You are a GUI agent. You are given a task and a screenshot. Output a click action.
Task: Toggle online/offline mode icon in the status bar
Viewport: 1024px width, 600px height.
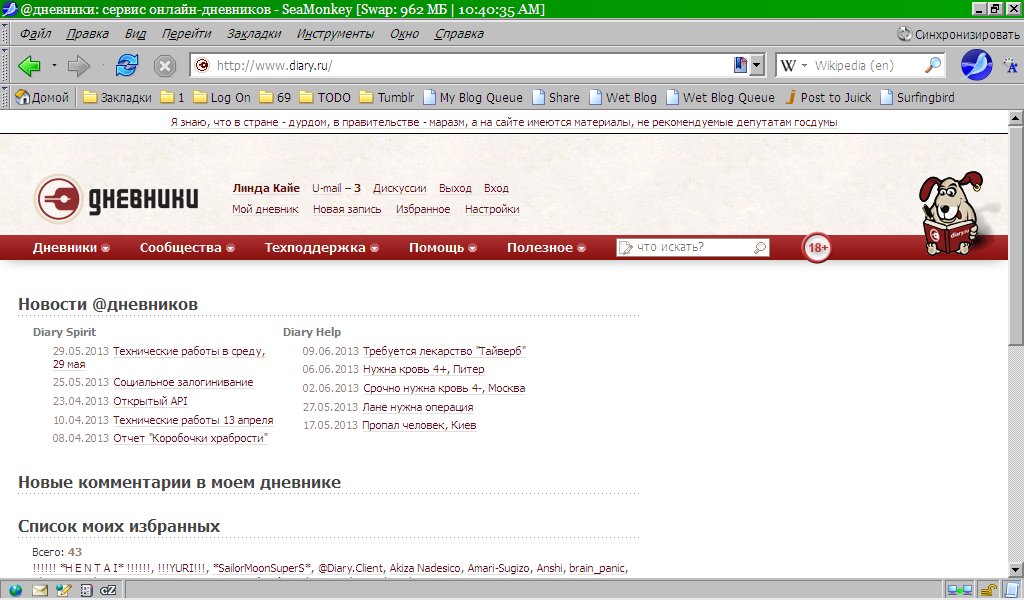pos(959,590)
